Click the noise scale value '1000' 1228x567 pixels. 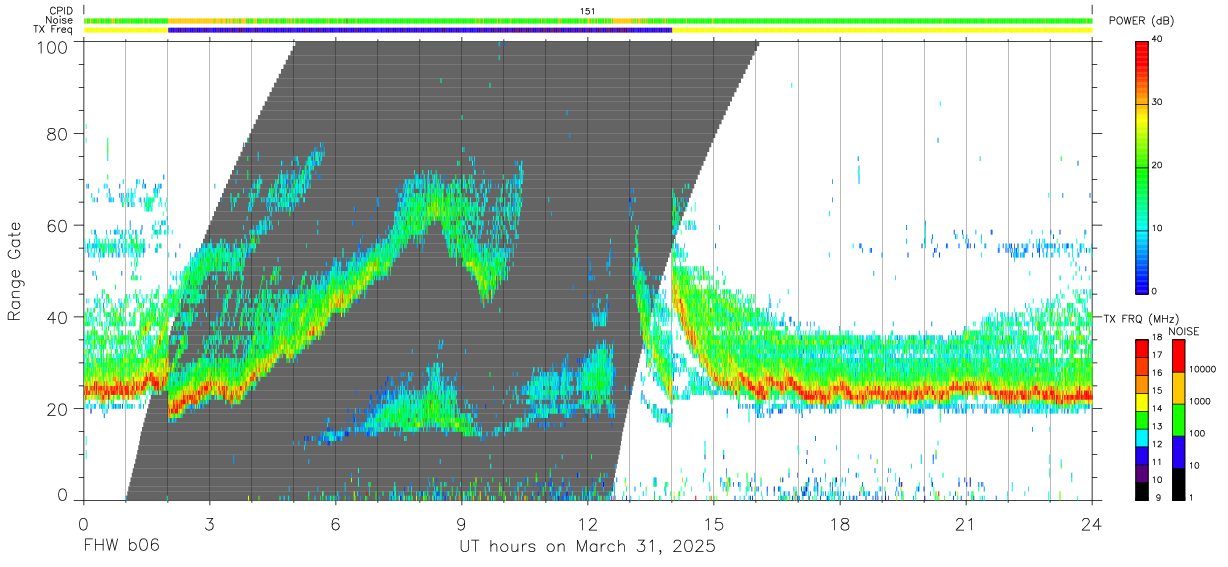tap(1200, 401)
